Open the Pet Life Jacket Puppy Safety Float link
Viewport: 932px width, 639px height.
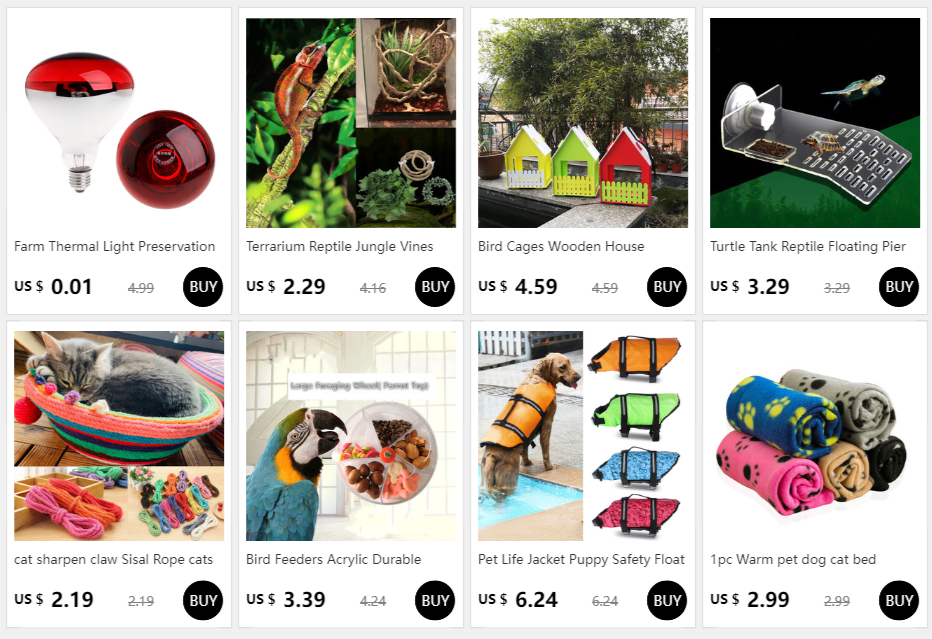tap(581, 559)
